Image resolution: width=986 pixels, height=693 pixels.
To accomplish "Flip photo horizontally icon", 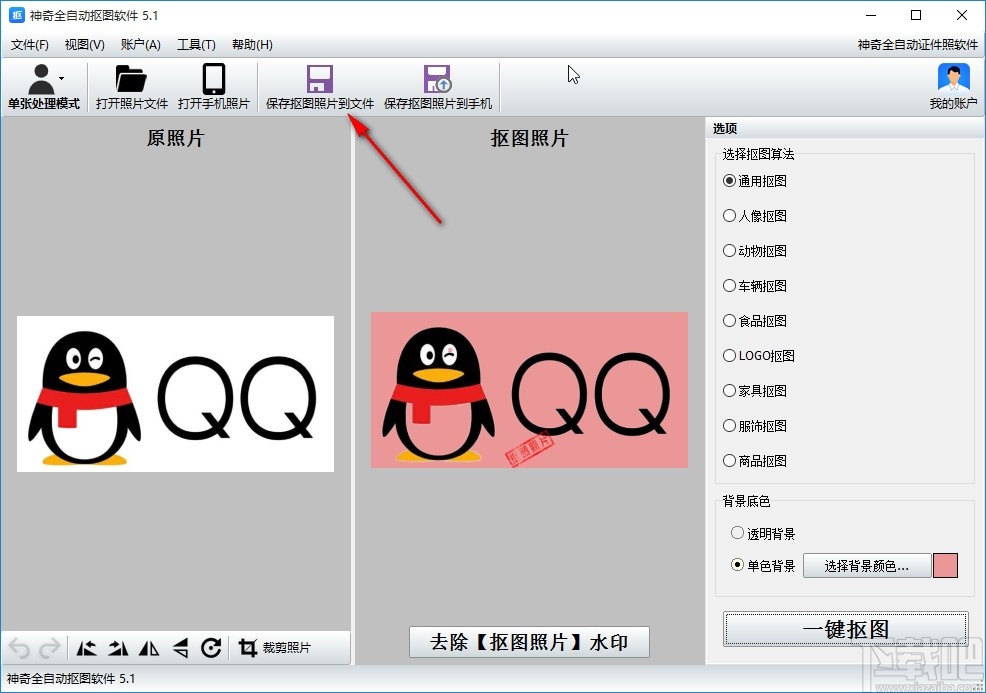I will [x=149, y=648].
